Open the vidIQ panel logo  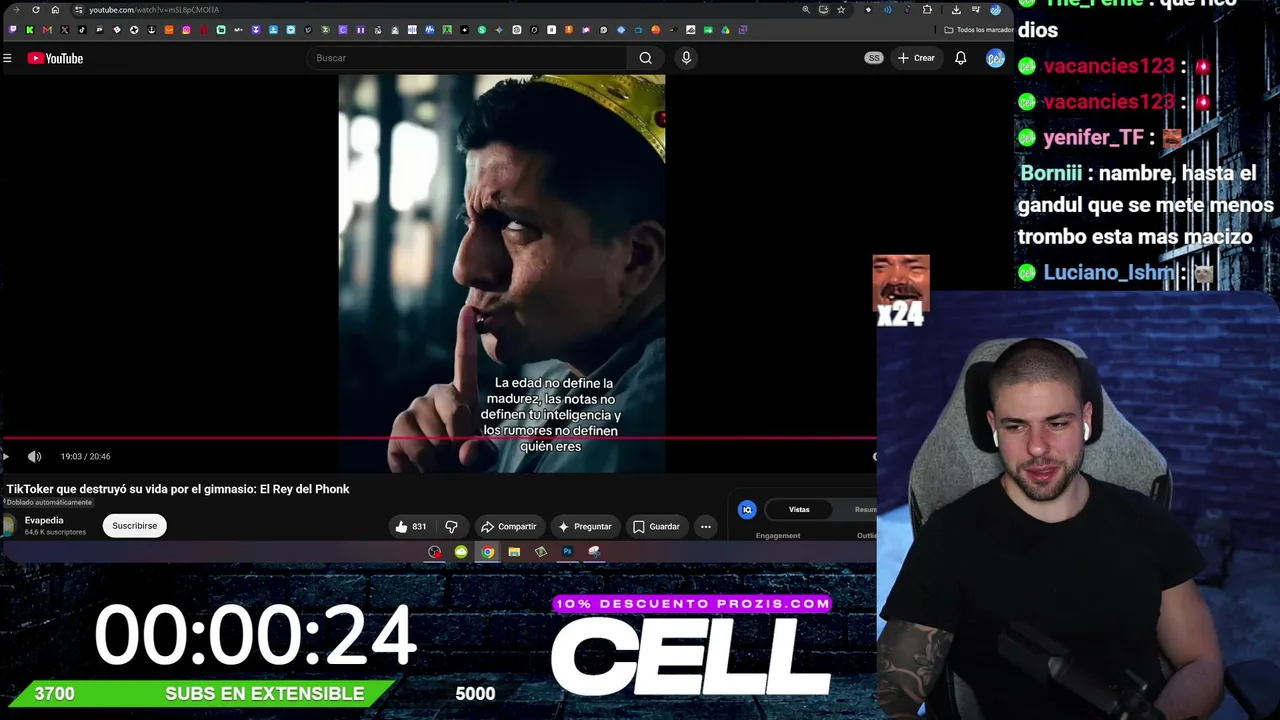coord(747,510)
